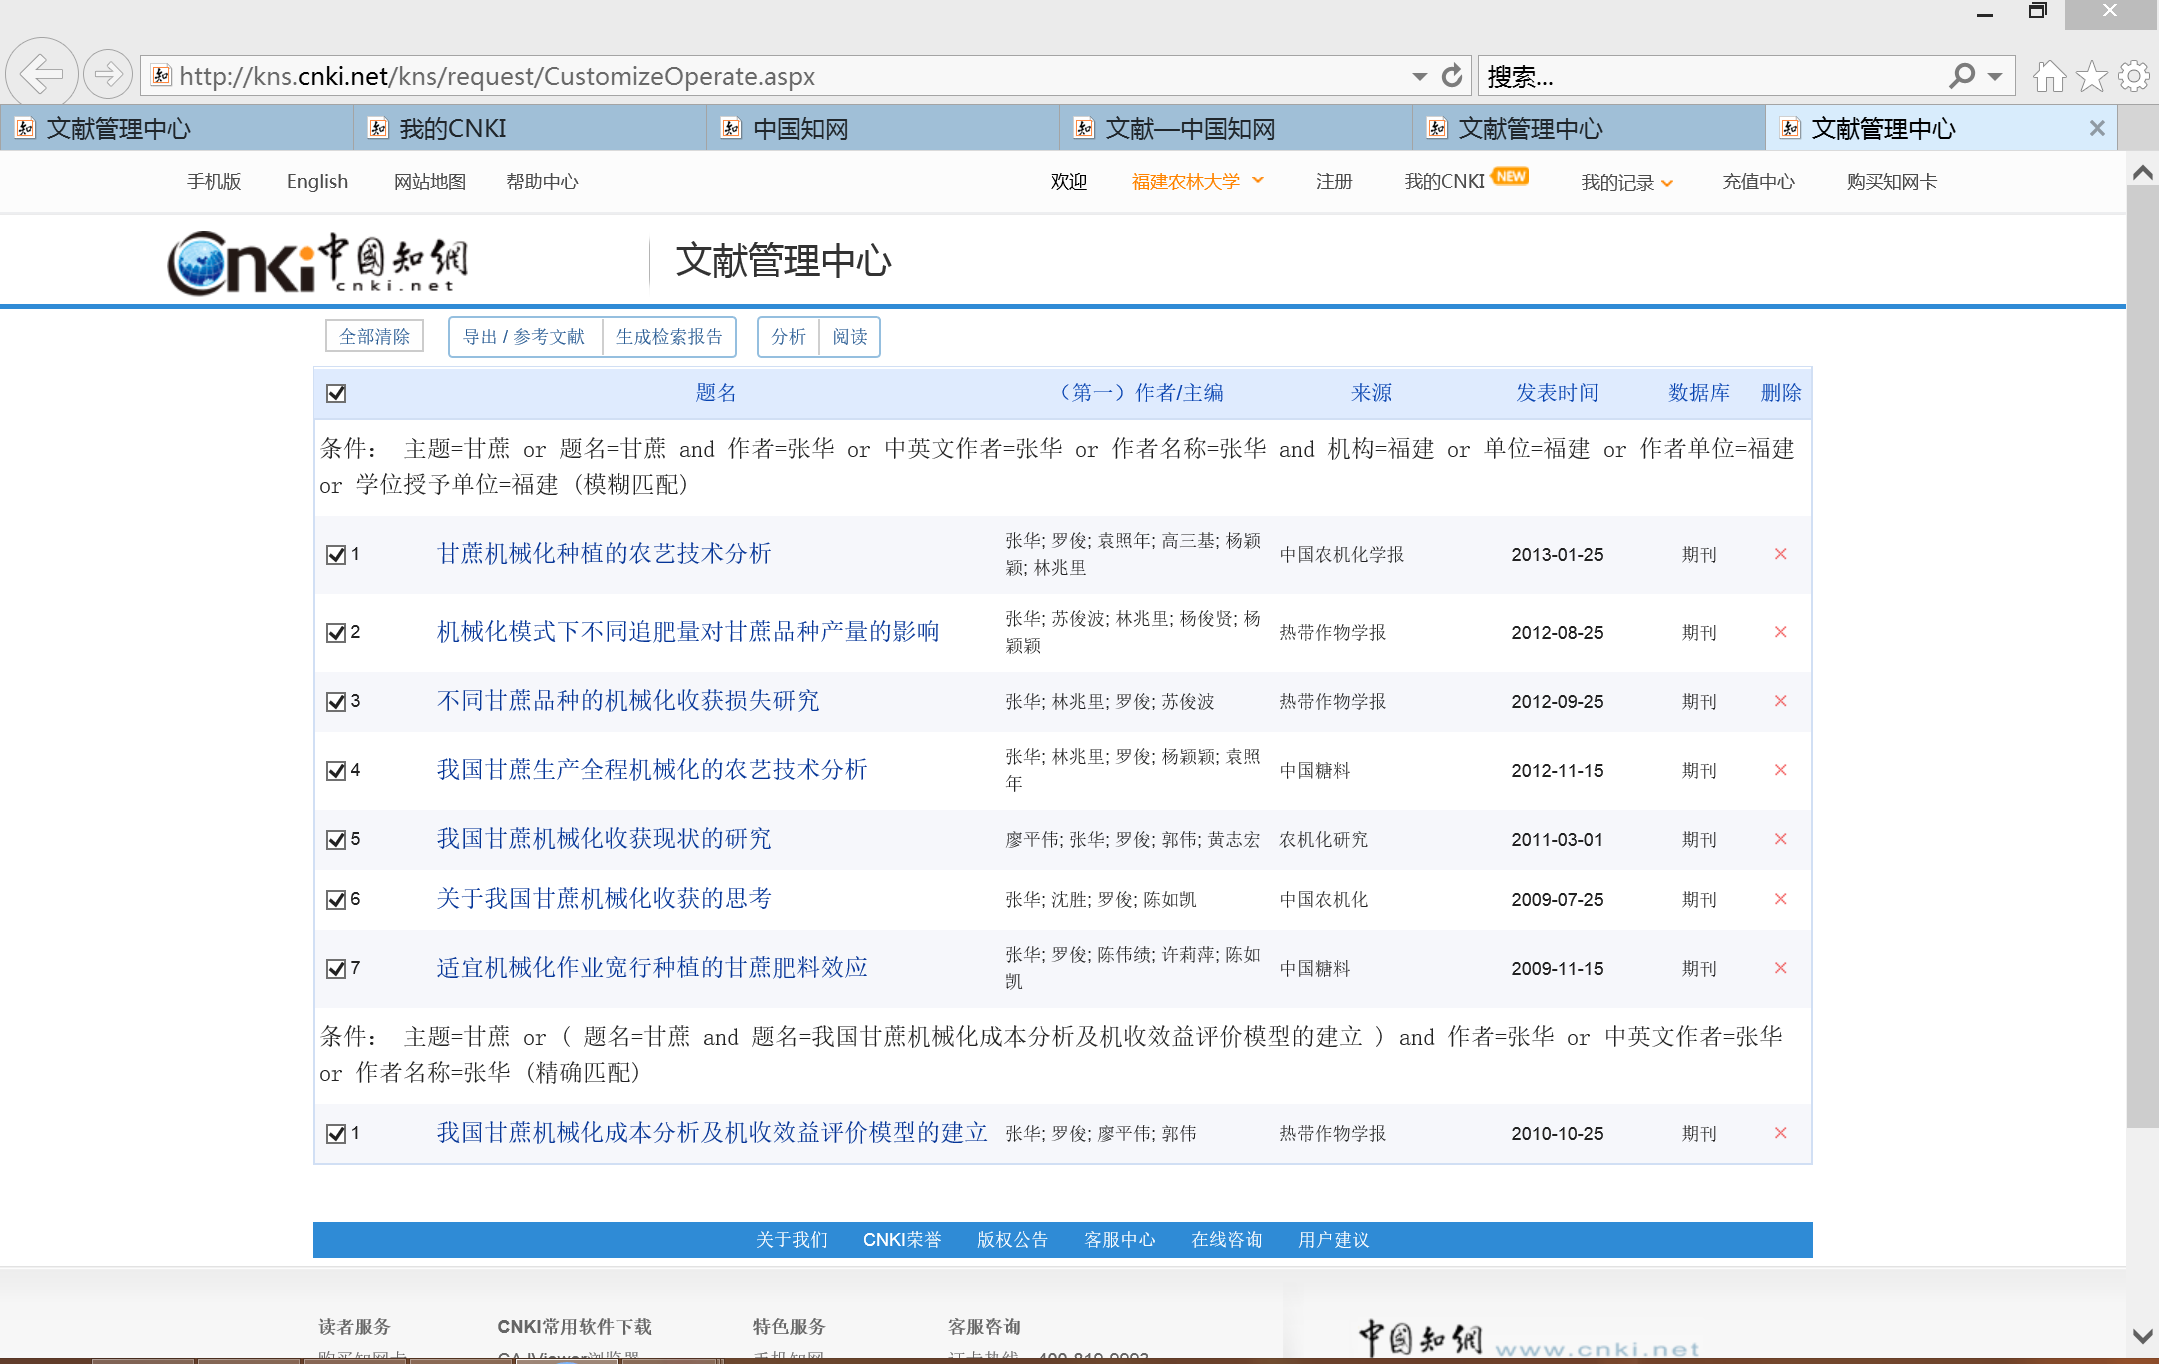Uncheck record 6 checkbox
This screenshot has width=2159, height=1364.
click(336, 900)
